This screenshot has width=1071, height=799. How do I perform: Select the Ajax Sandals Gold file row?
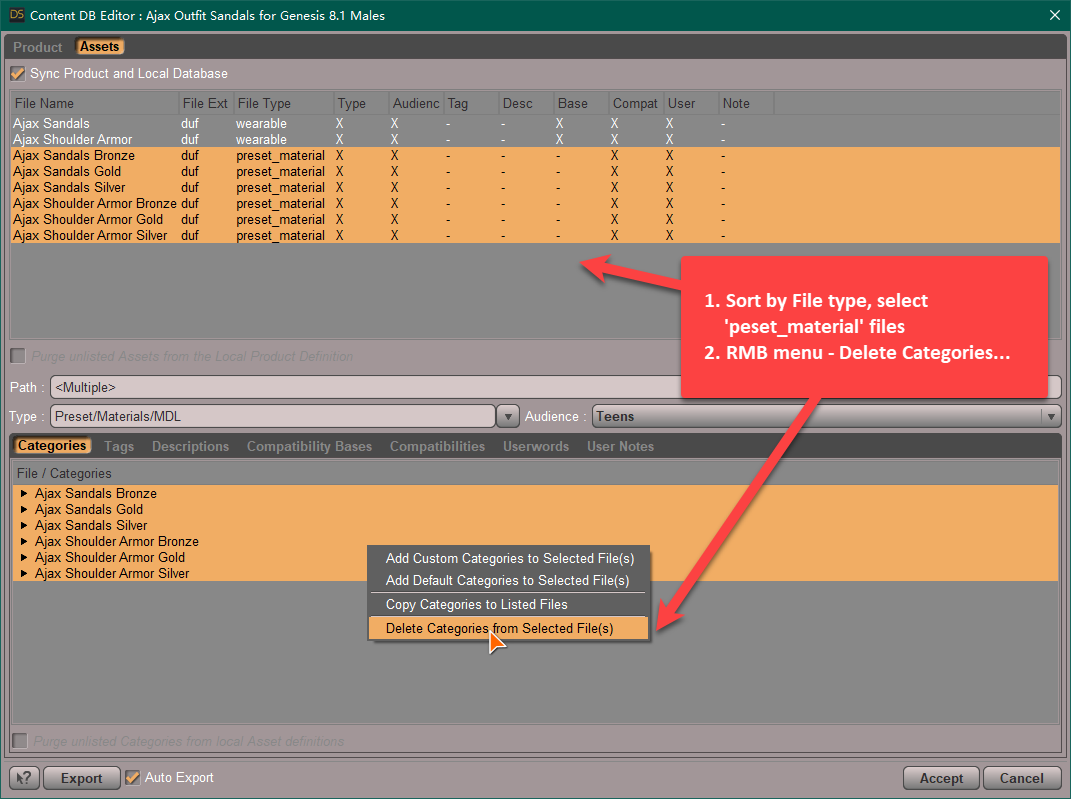(x=536, y=171)
